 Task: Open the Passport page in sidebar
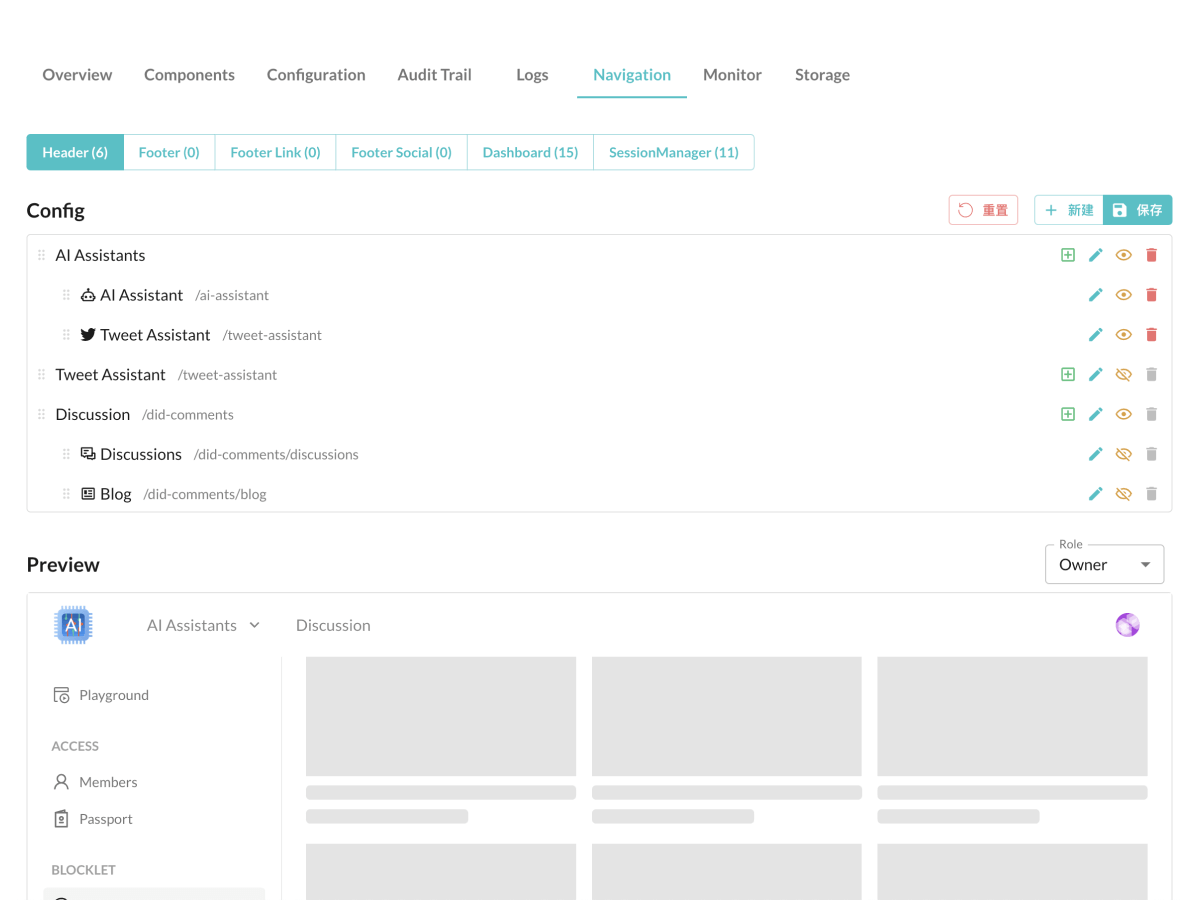point(104,818)
